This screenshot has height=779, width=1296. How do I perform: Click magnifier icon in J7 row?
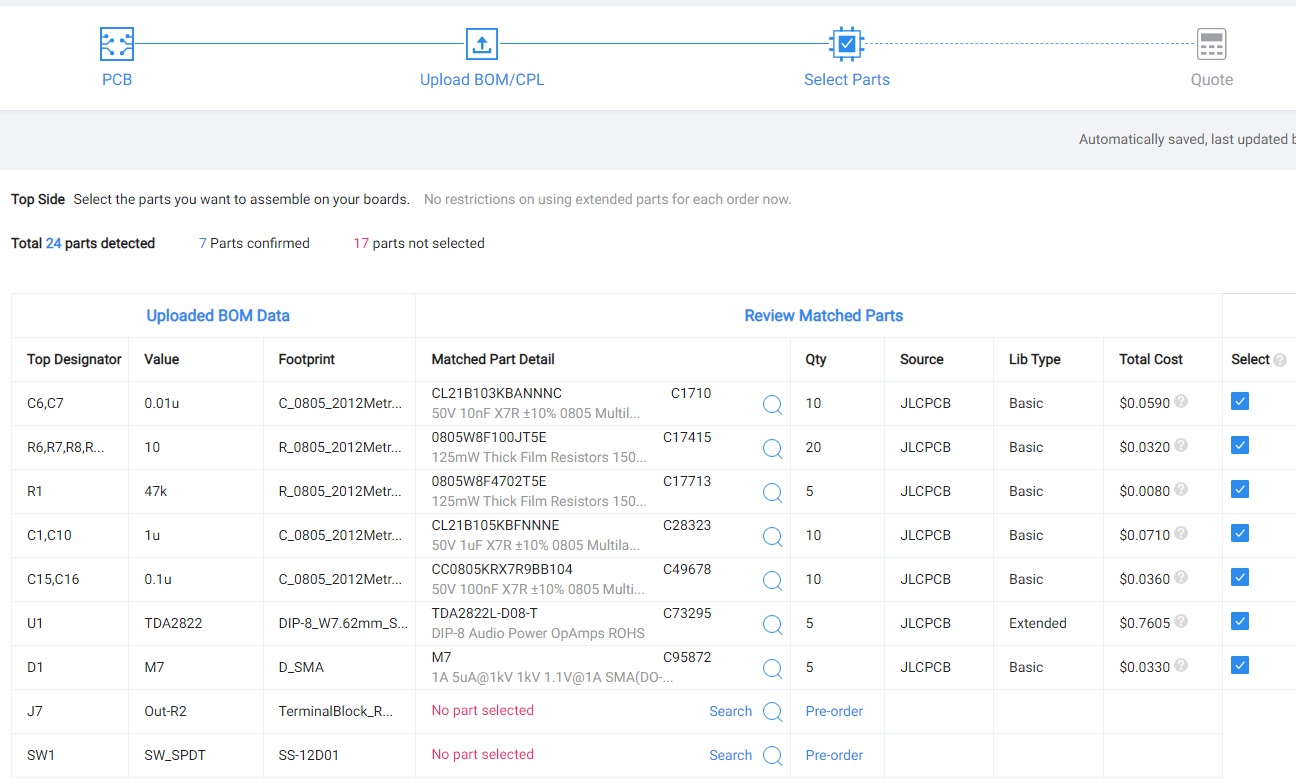tap(773, 712)
